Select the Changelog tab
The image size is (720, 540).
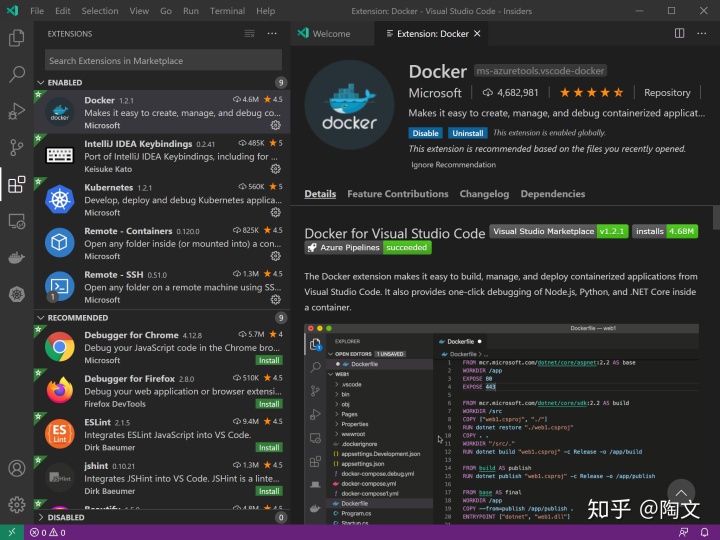(484, 194)
